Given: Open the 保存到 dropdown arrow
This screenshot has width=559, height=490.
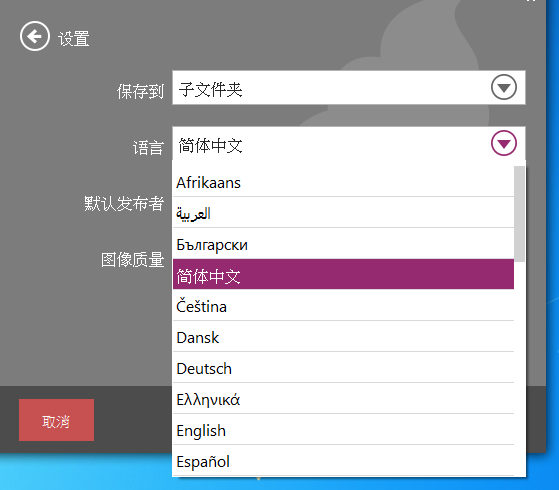Looking at the screenshot, I should [503, 87].
